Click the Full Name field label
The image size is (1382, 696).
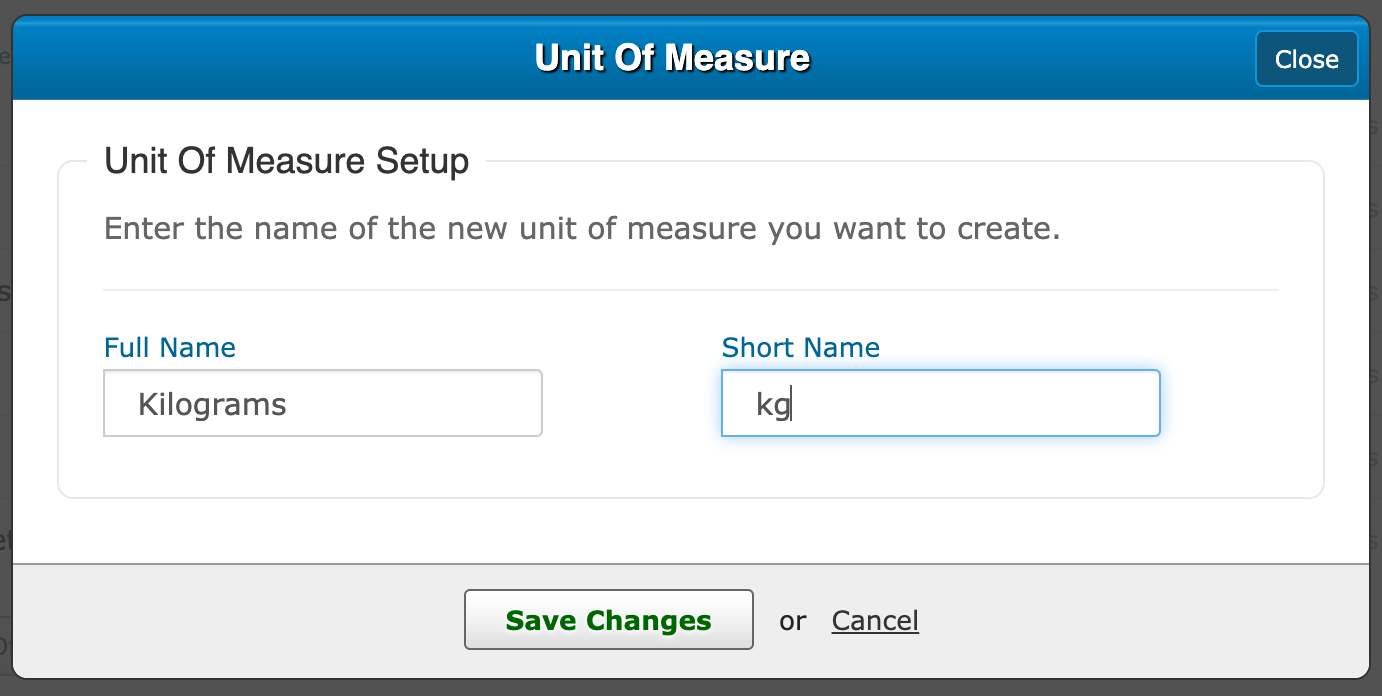coord(170,348)
